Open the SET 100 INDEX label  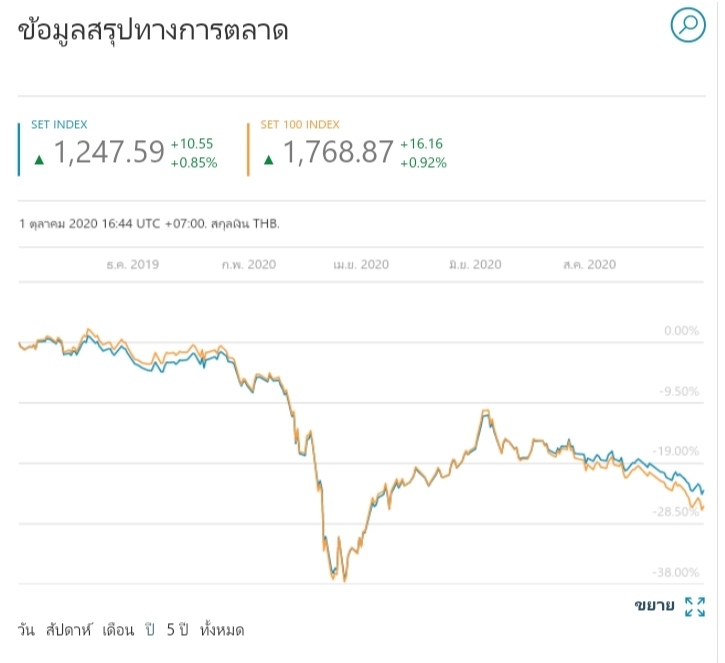pos(300,125)
